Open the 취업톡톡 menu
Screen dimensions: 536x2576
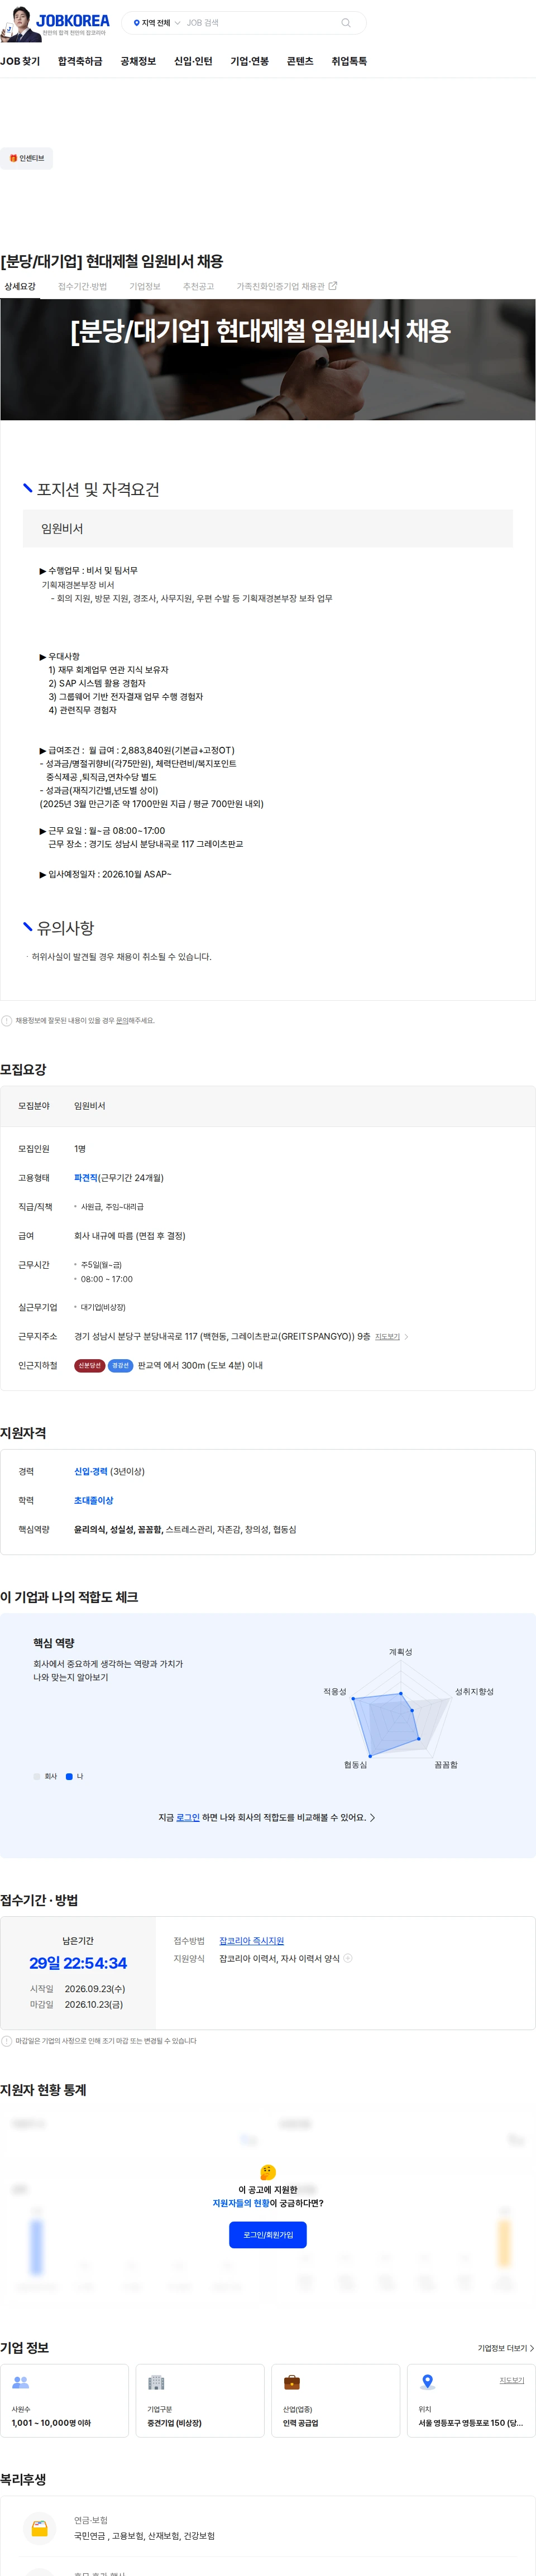349,61
